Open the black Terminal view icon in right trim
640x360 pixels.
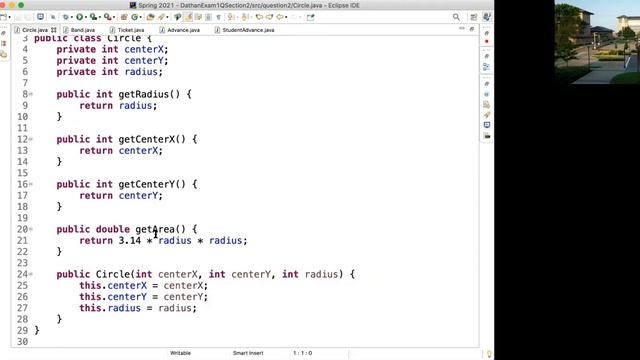point(487,136)
